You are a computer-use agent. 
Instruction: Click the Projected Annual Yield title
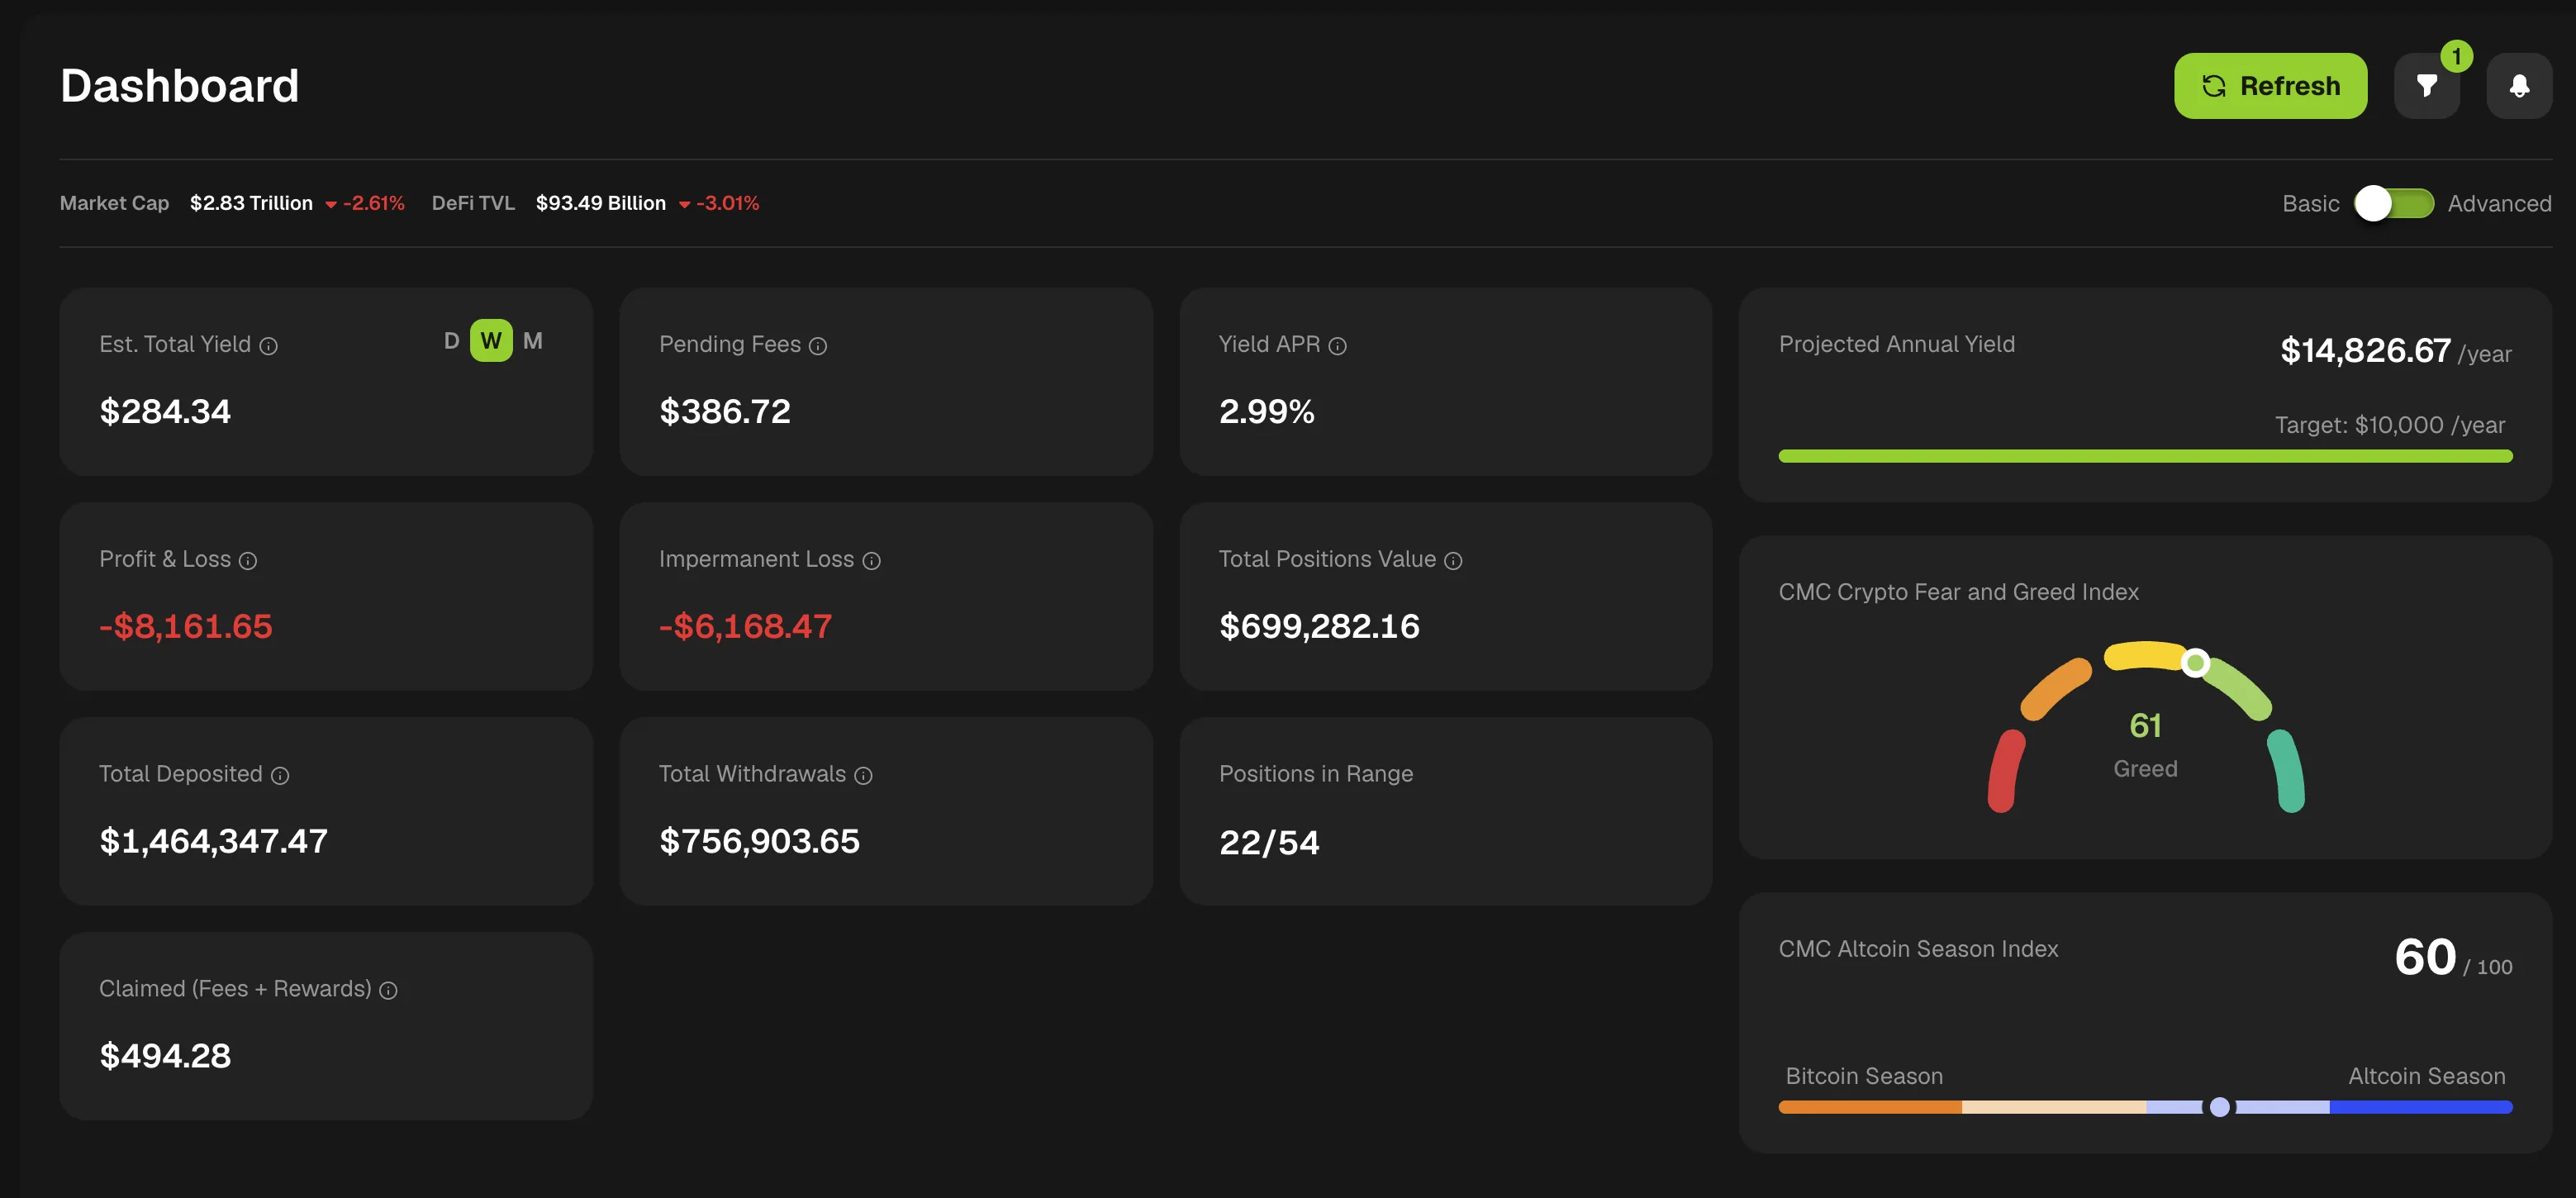tap(1896, 344)
